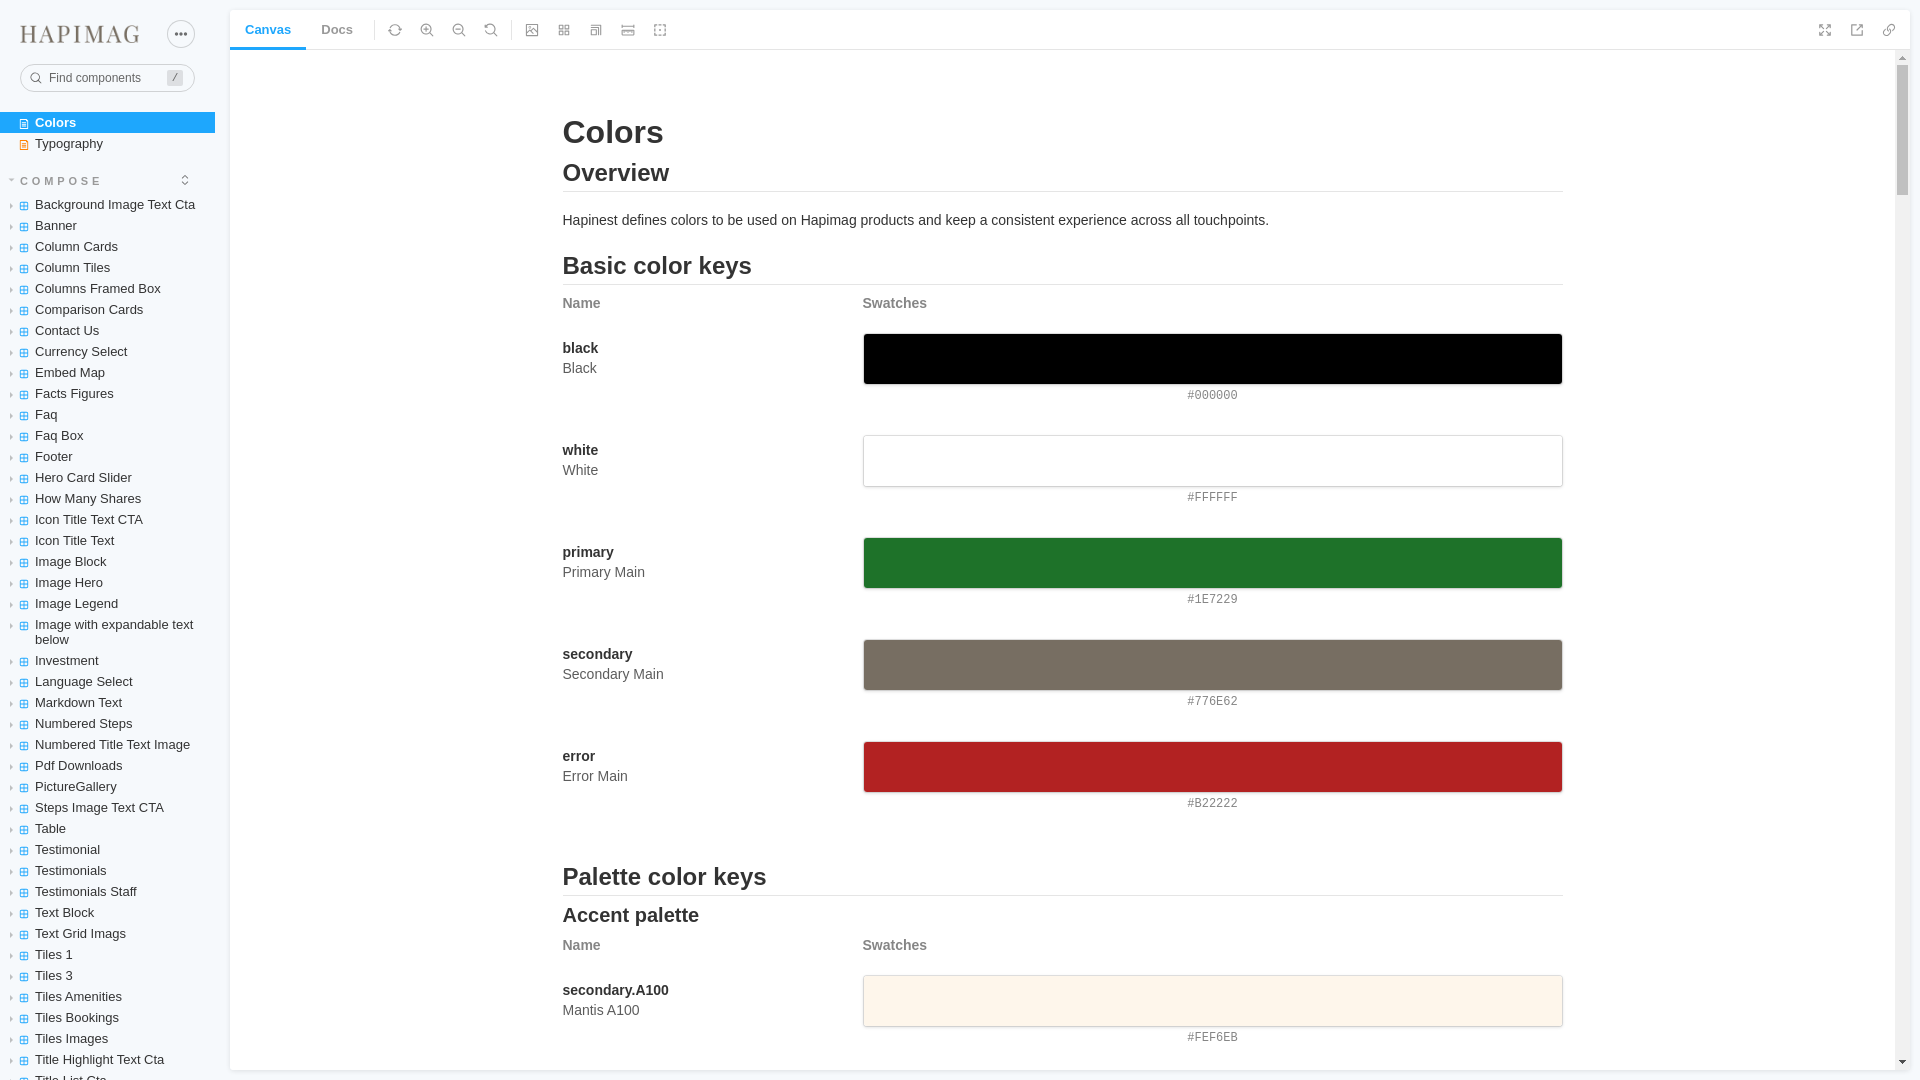Expand the Tiles Bookings tree arrow
Viewport: 1920px width, 1080px height.
point(11,1018)
